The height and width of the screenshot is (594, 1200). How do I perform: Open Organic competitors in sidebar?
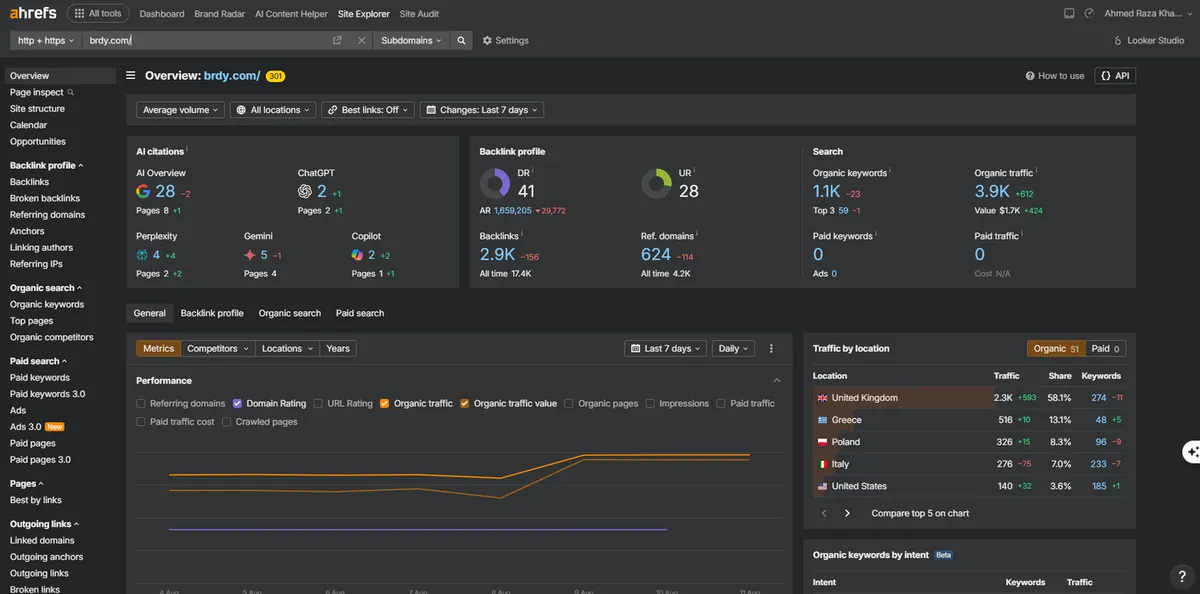click(x=52, y=337)
